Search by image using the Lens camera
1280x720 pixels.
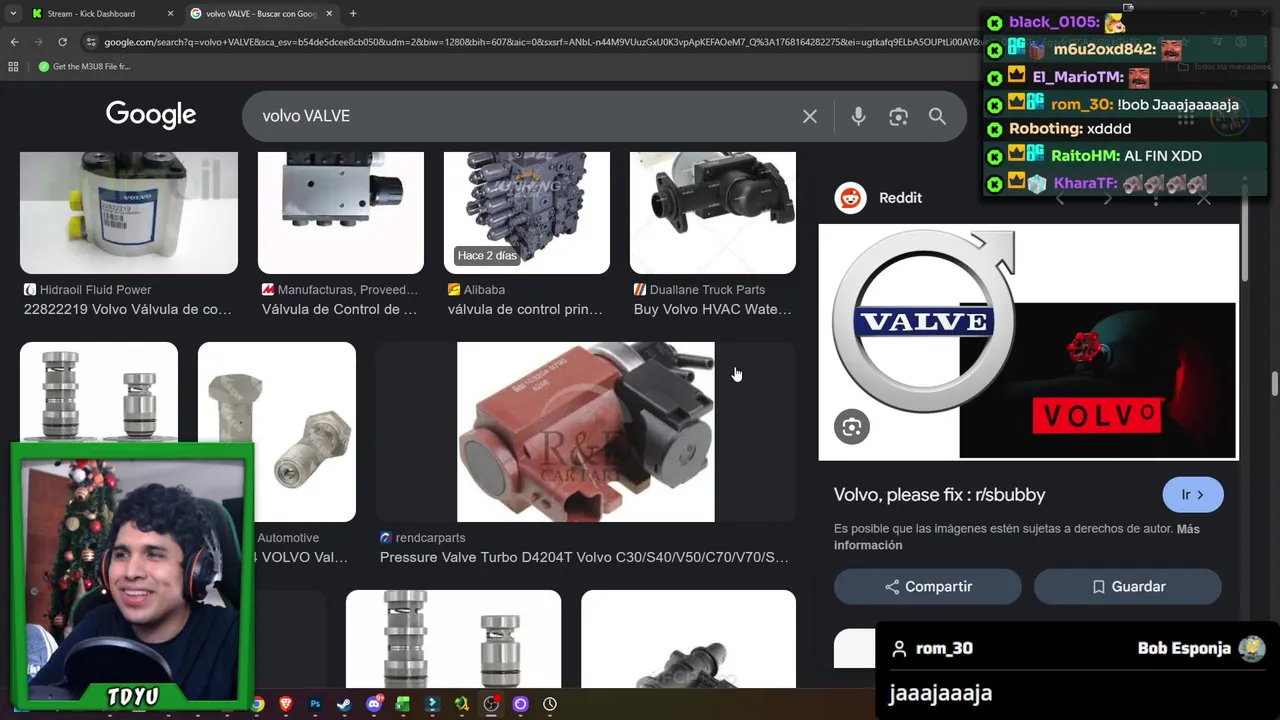[898, 116]
